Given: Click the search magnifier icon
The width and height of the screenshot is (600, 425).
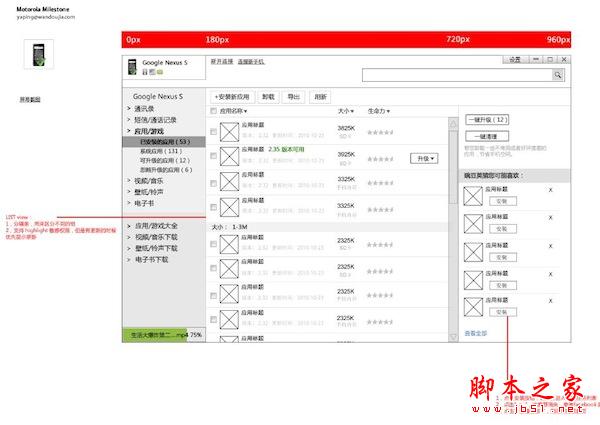Looking at the screenshot, I should coord(558,75).
